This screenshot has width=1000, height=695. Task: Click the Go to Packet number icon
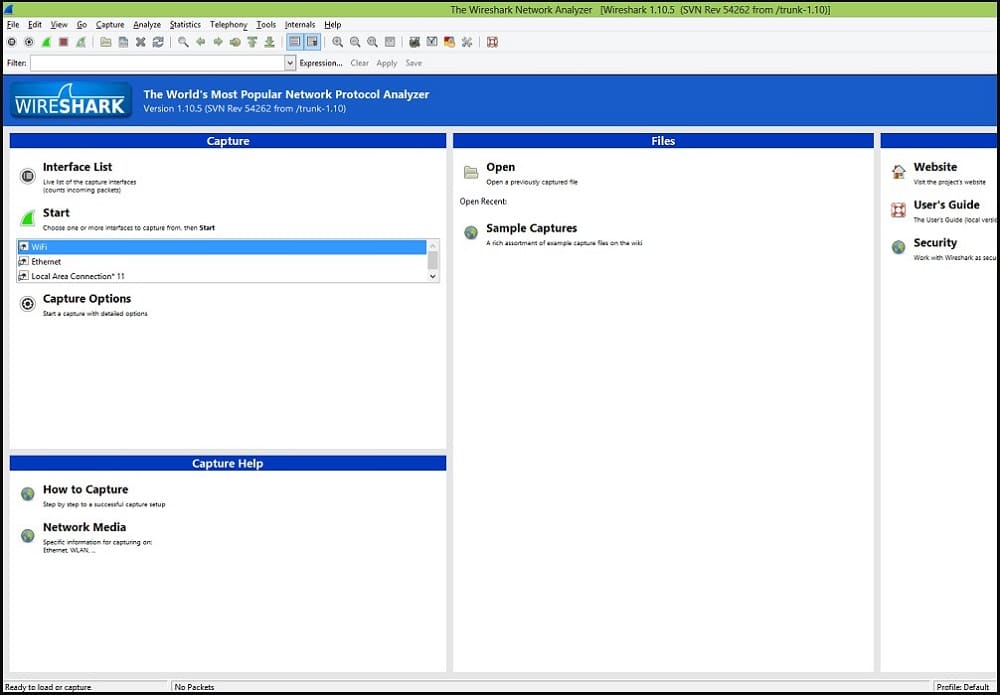point(235,42)
